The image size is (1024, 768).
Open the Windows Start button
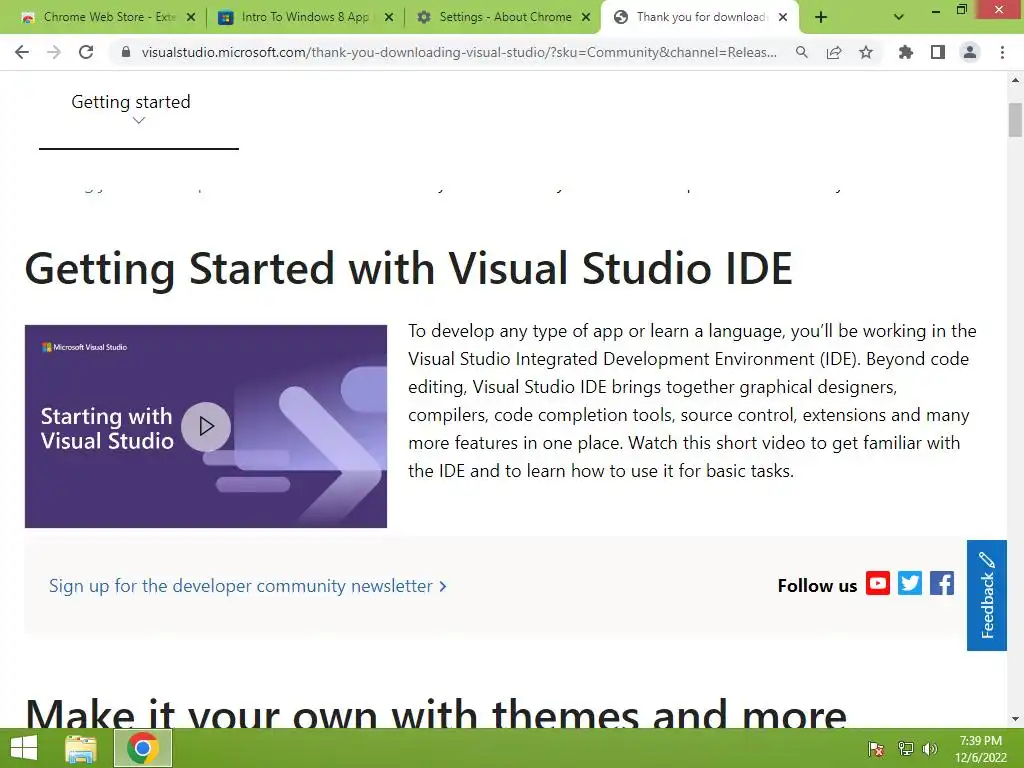coord(24,748)
